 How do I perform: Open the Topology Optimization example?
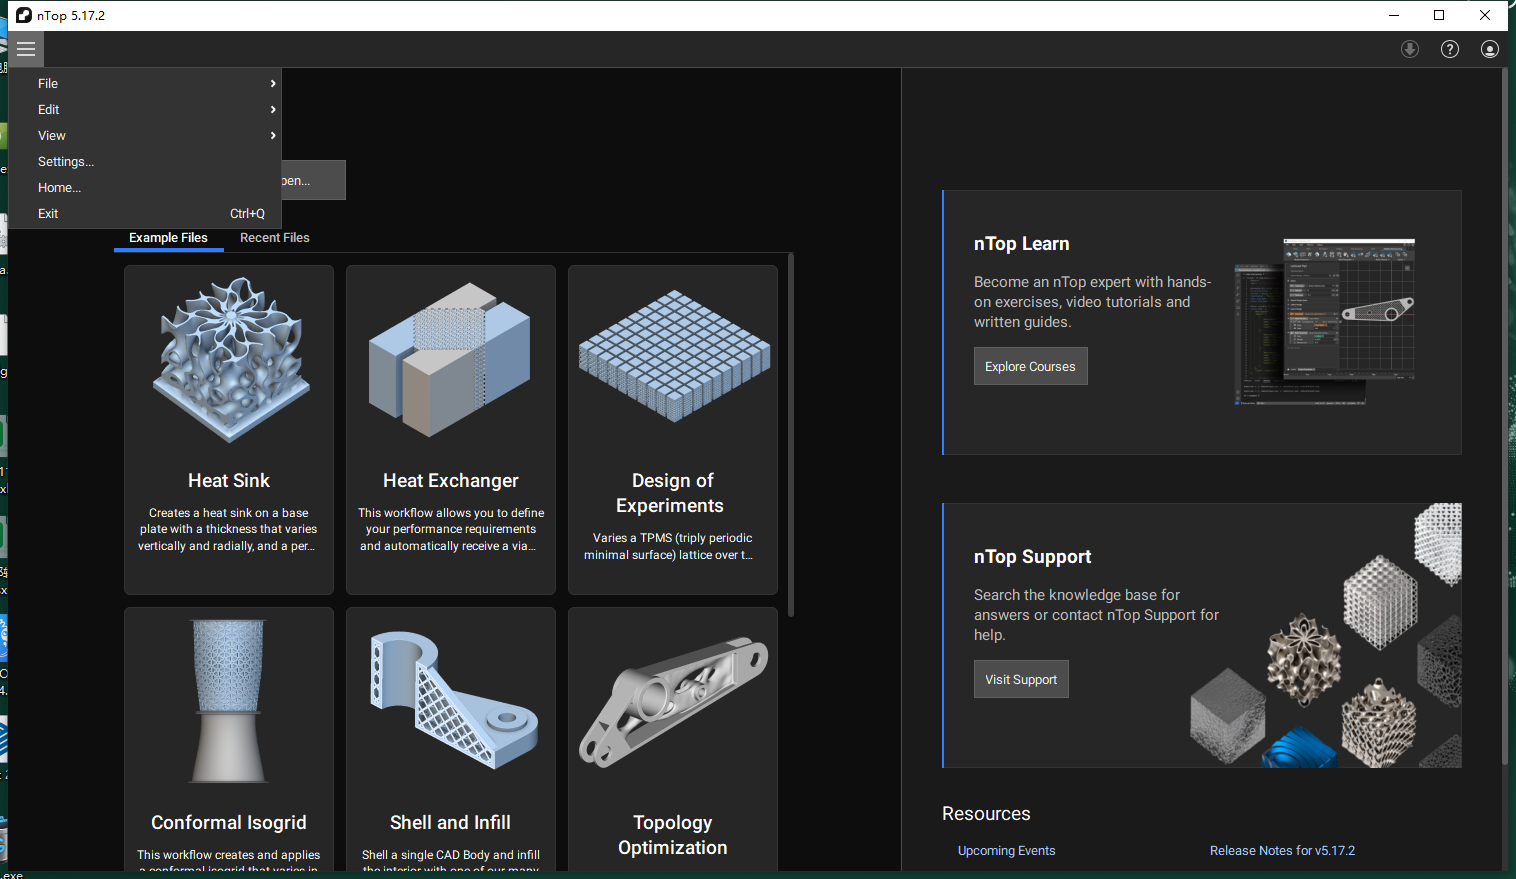pos(673,738)
